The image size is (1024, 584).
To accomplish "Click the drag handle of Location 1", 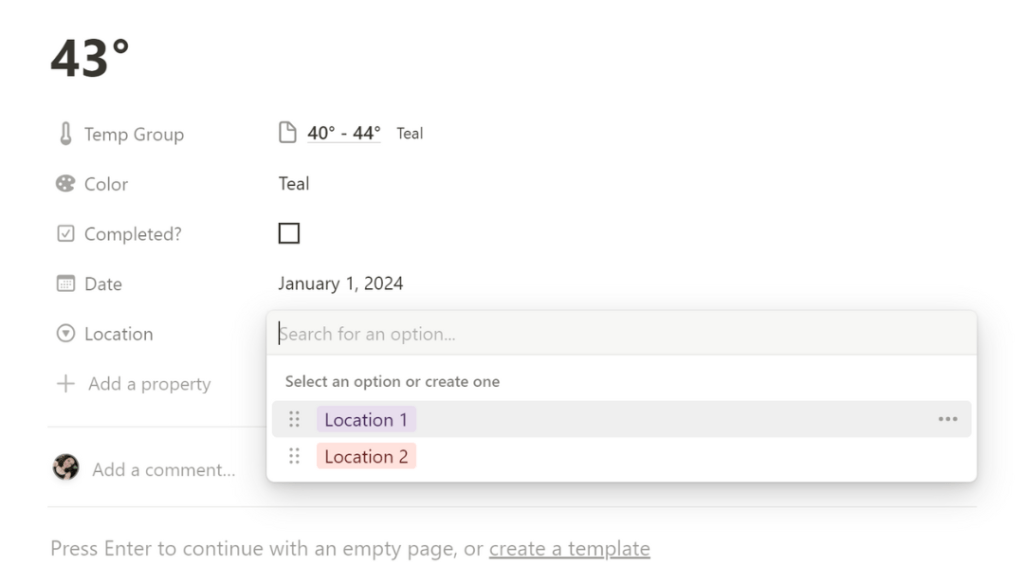I will (294, 420).
